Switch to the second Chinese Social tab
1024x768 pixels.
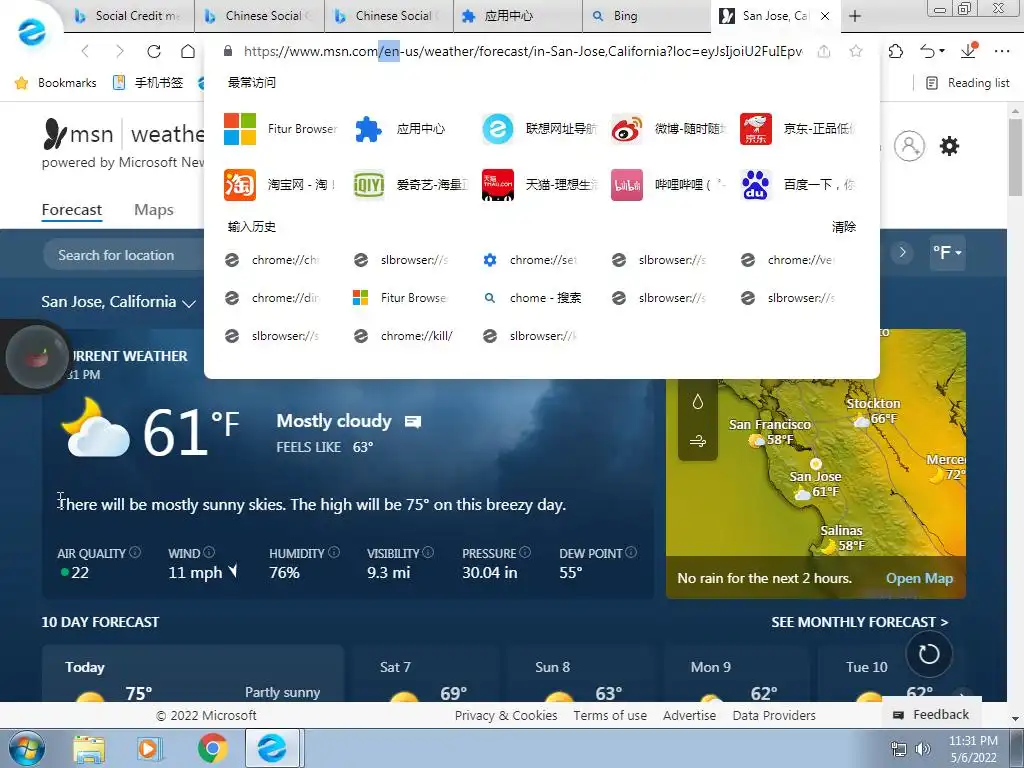click(x=389, y=16)
